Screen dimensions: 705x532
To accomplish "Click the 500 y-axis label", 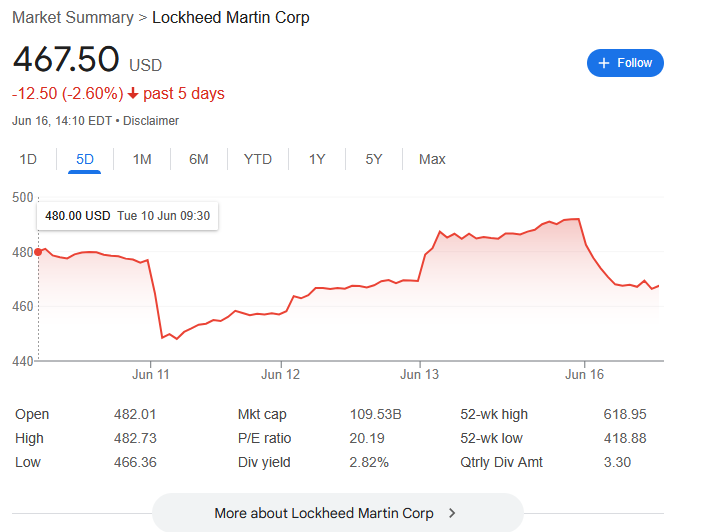I will 22,197.
